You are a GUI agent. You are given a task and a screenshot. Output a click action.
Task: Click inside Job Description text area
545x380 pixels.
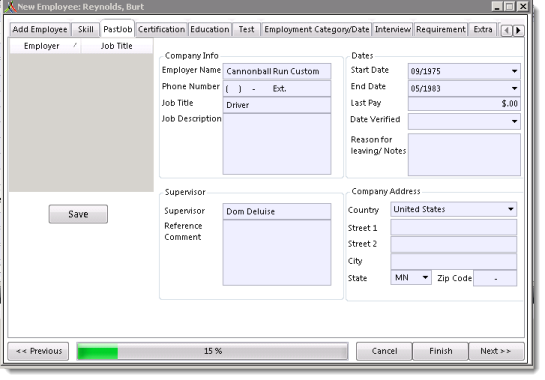point(277,144)
